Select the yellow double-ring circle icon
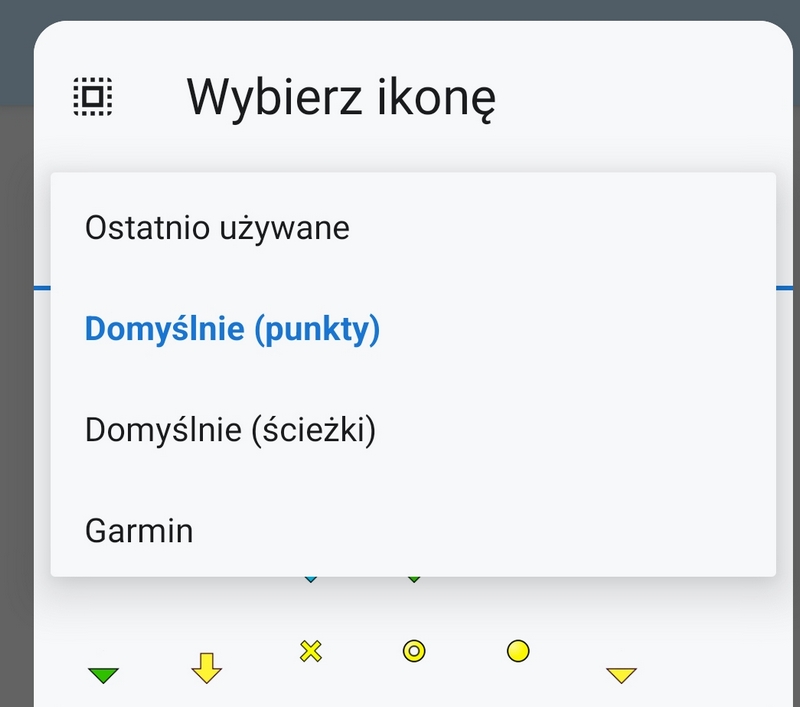This screenshot has width=800, height=707. [413, 652]
